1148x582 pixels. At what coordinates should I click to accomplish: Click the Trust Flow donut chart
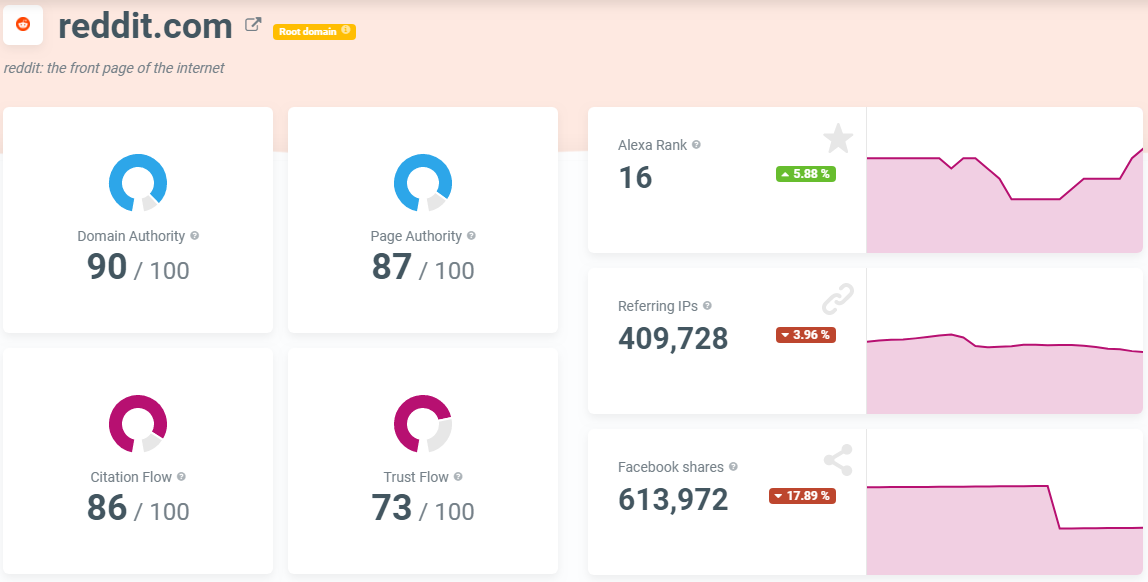tap(423, 424)
